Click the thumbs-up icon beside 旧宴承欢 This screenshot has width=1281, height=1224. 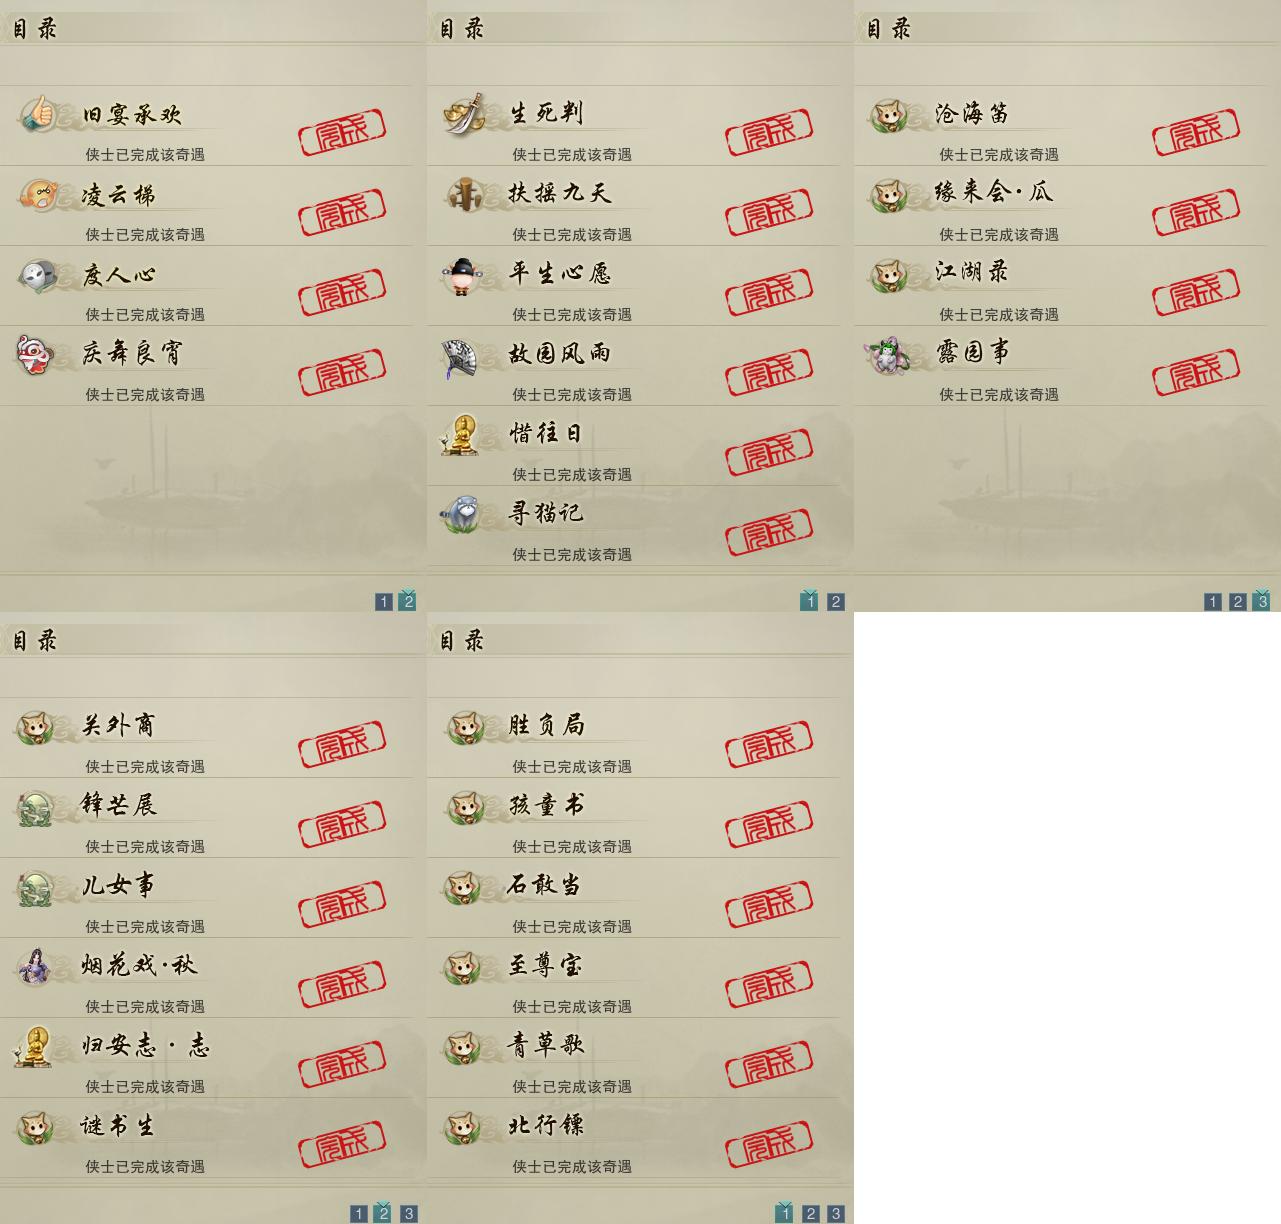point(38,112)
